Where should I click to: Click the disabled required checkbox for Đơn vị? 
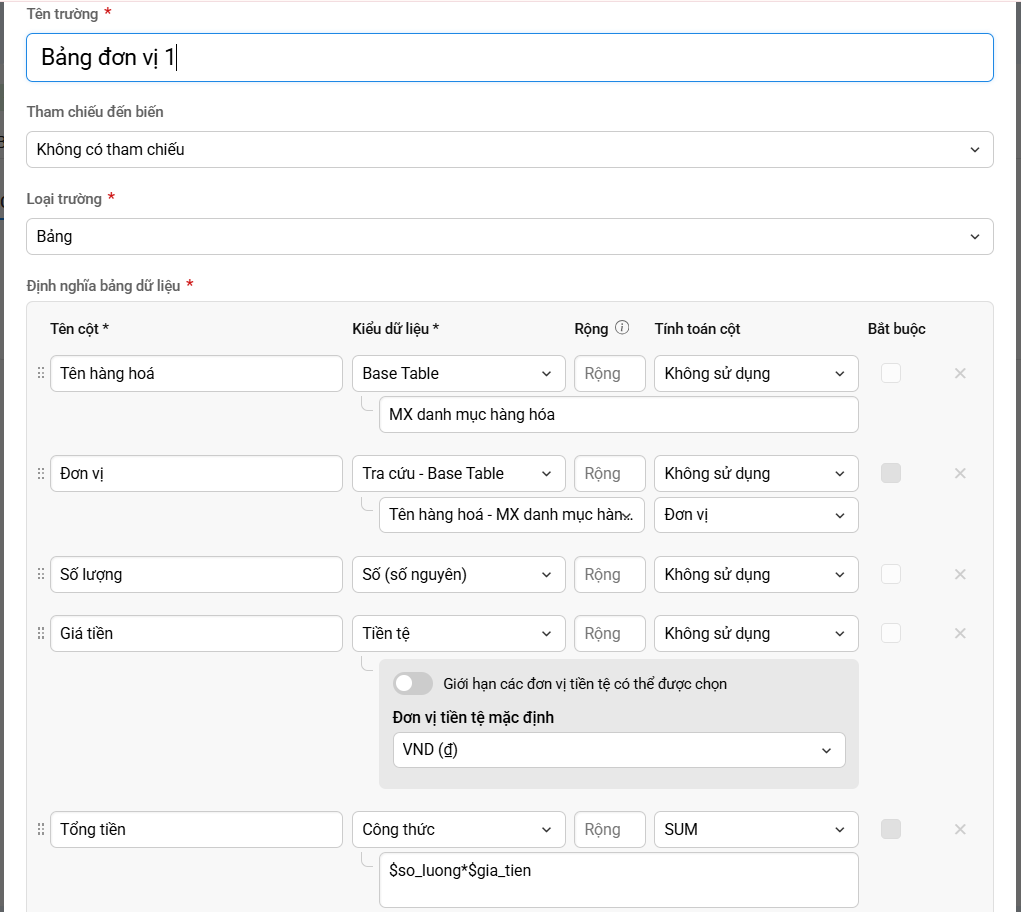tap(891, 473)
